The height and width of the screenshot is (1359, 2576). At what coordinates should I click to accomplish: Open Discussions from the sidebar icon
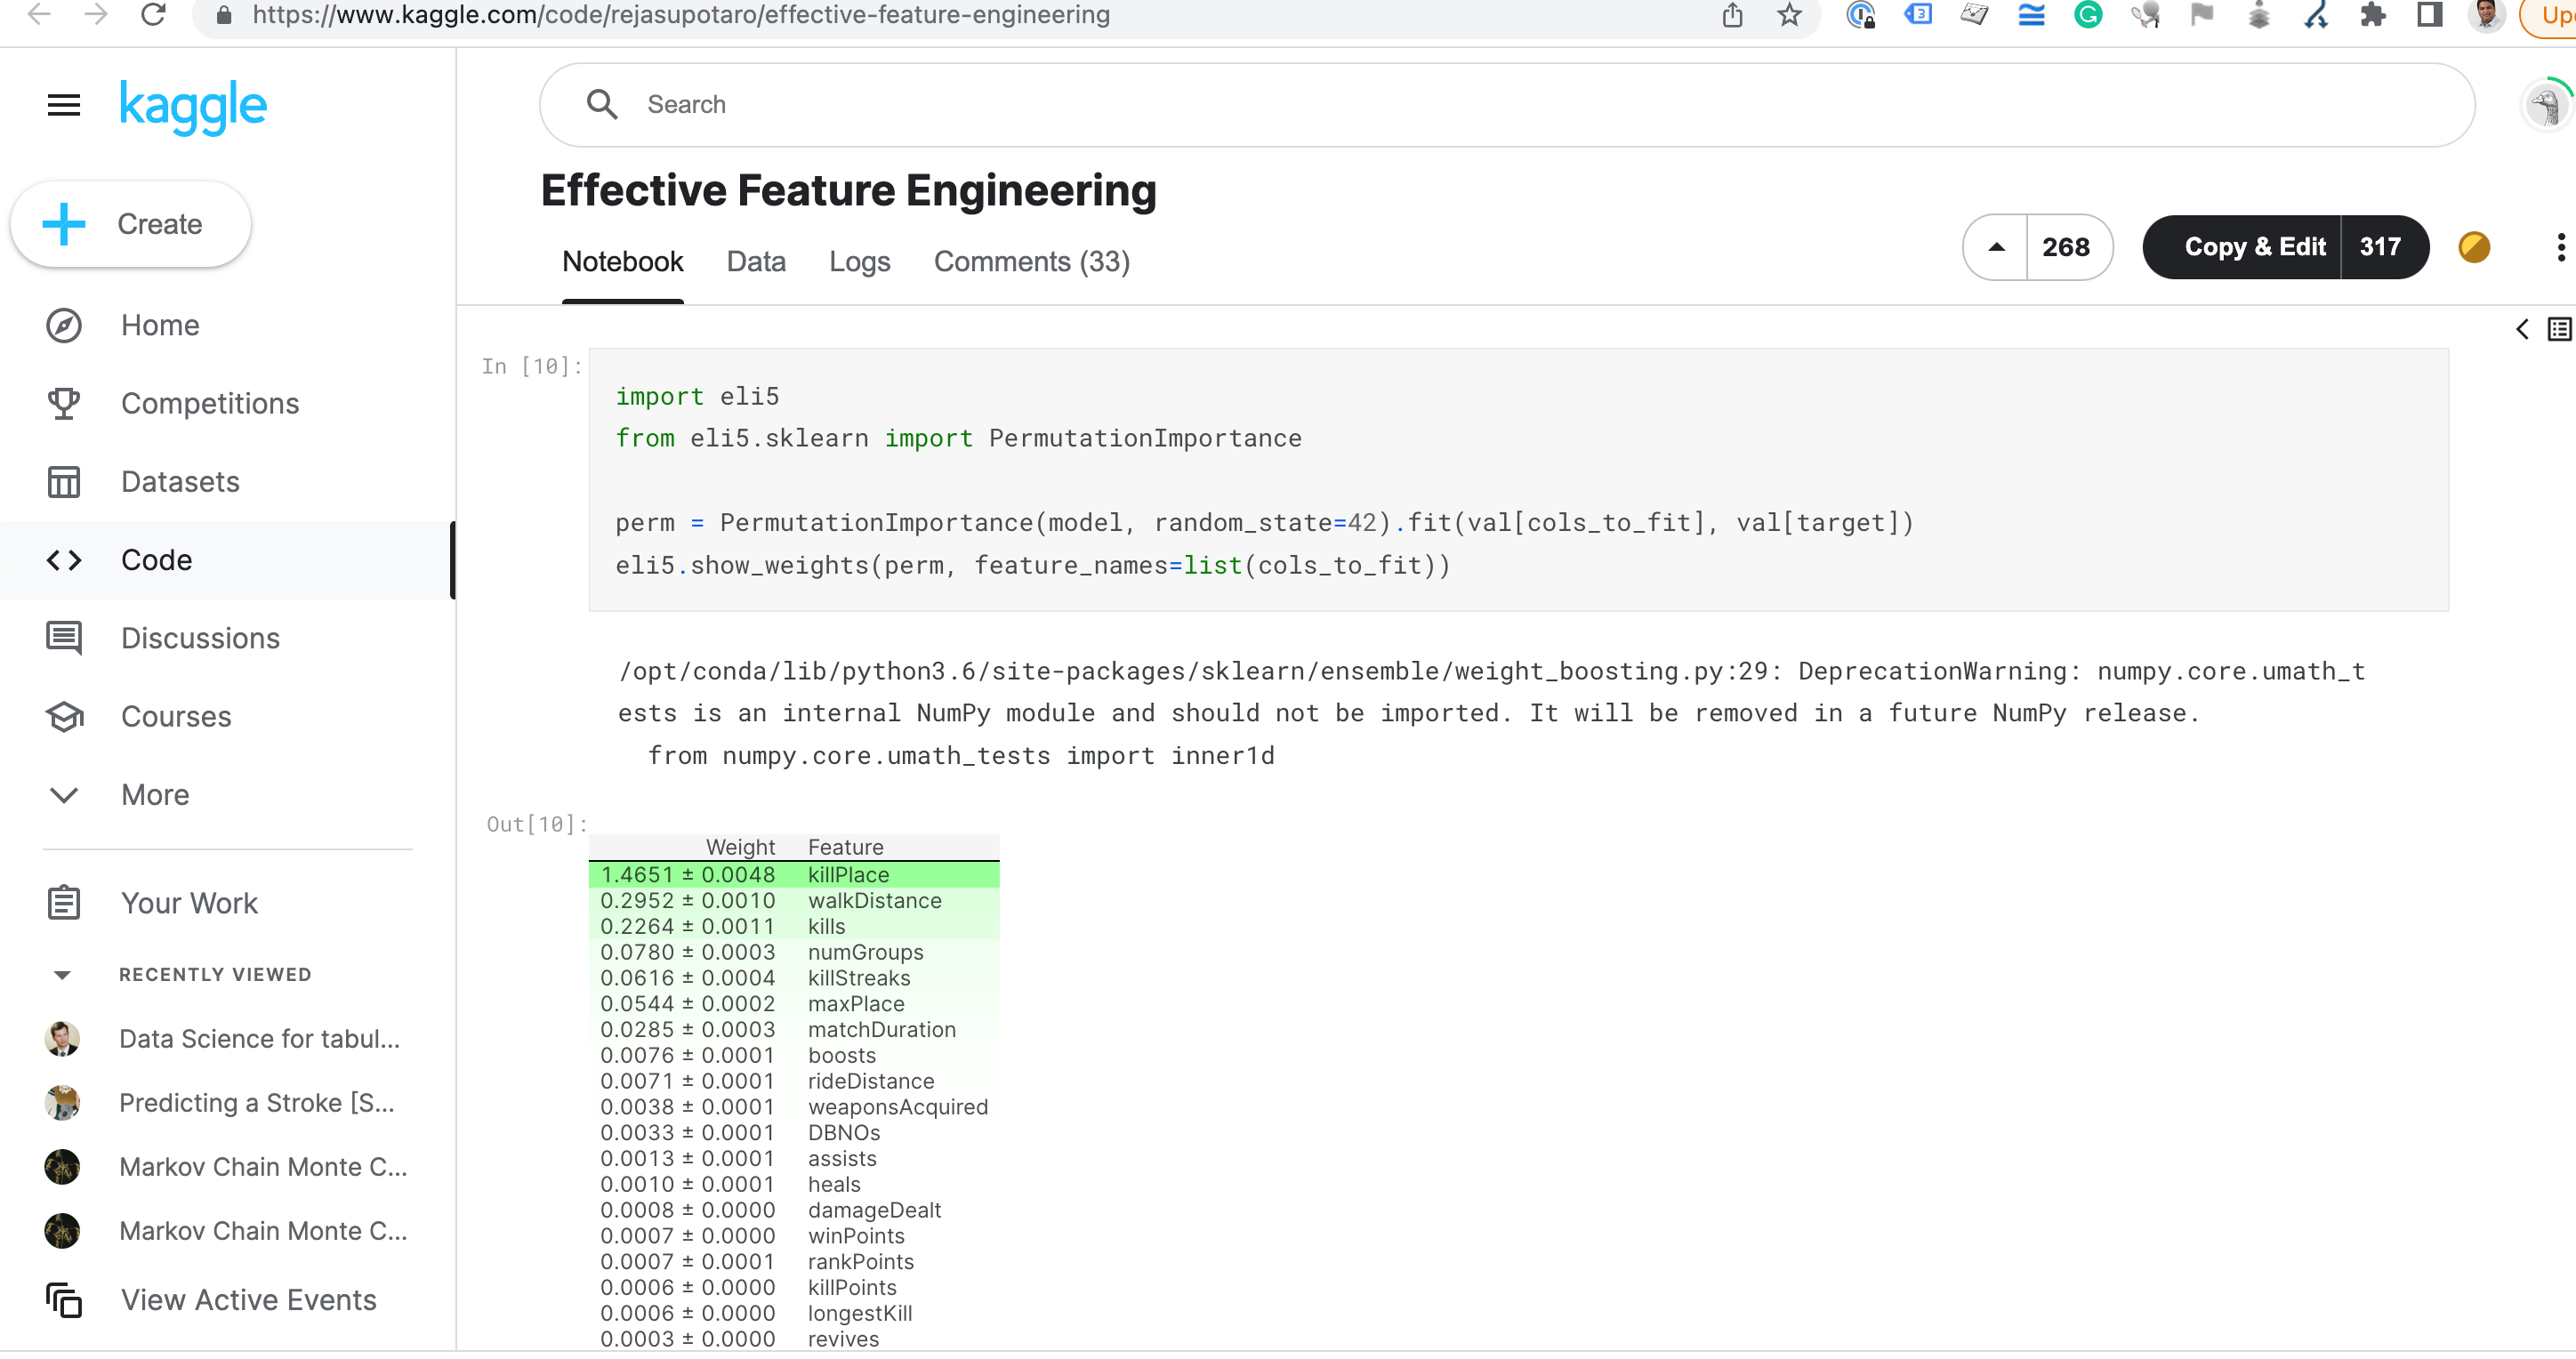(63, 638)
